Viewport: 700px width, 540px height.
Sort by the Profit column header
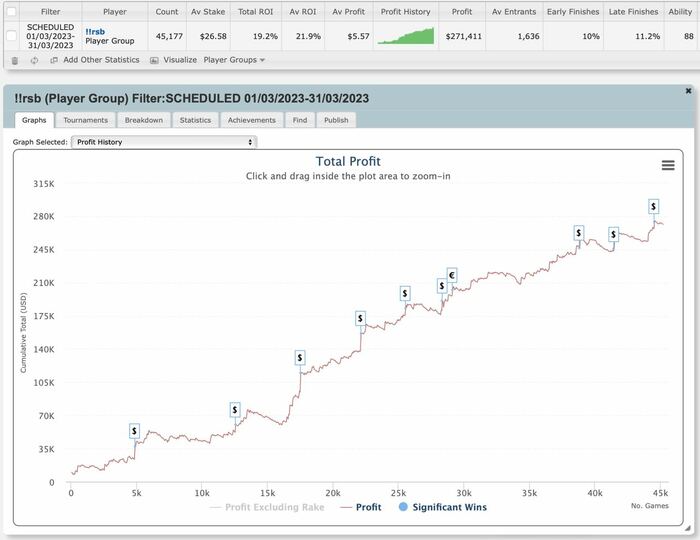pyautogui.click(x=462, y=12)
